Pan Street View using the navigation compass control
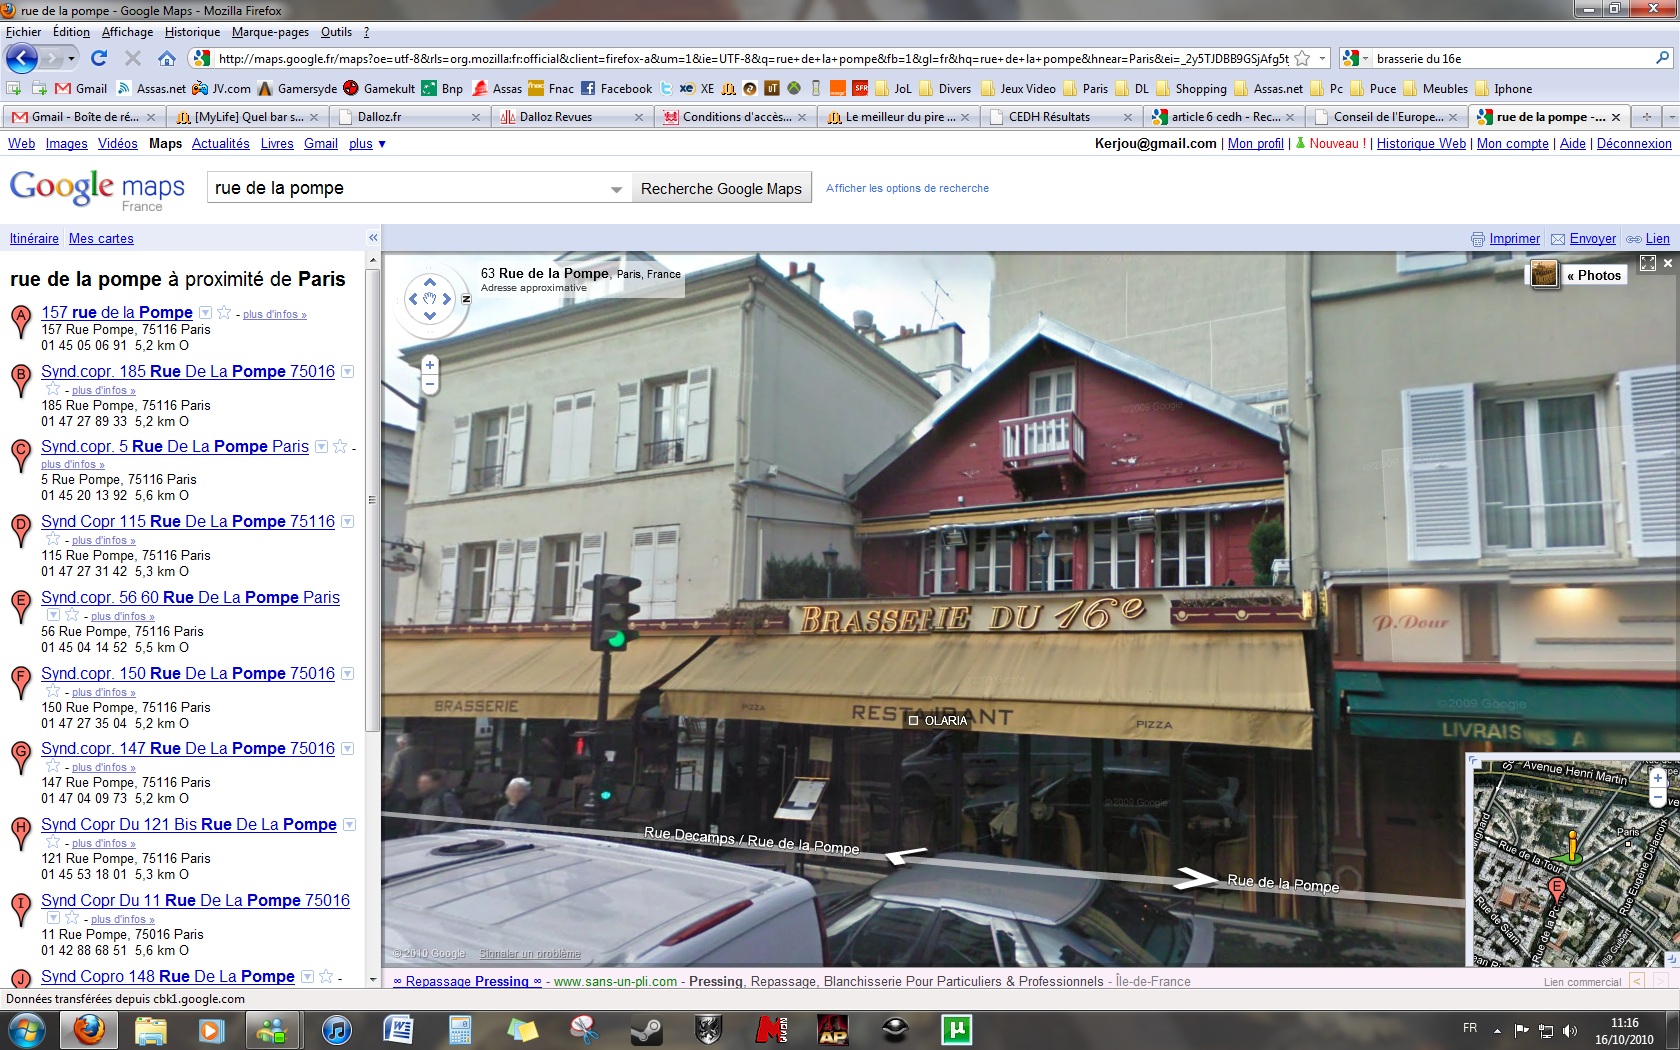This screenshot has height=1050, width=1680. click(x=429, y=298)
